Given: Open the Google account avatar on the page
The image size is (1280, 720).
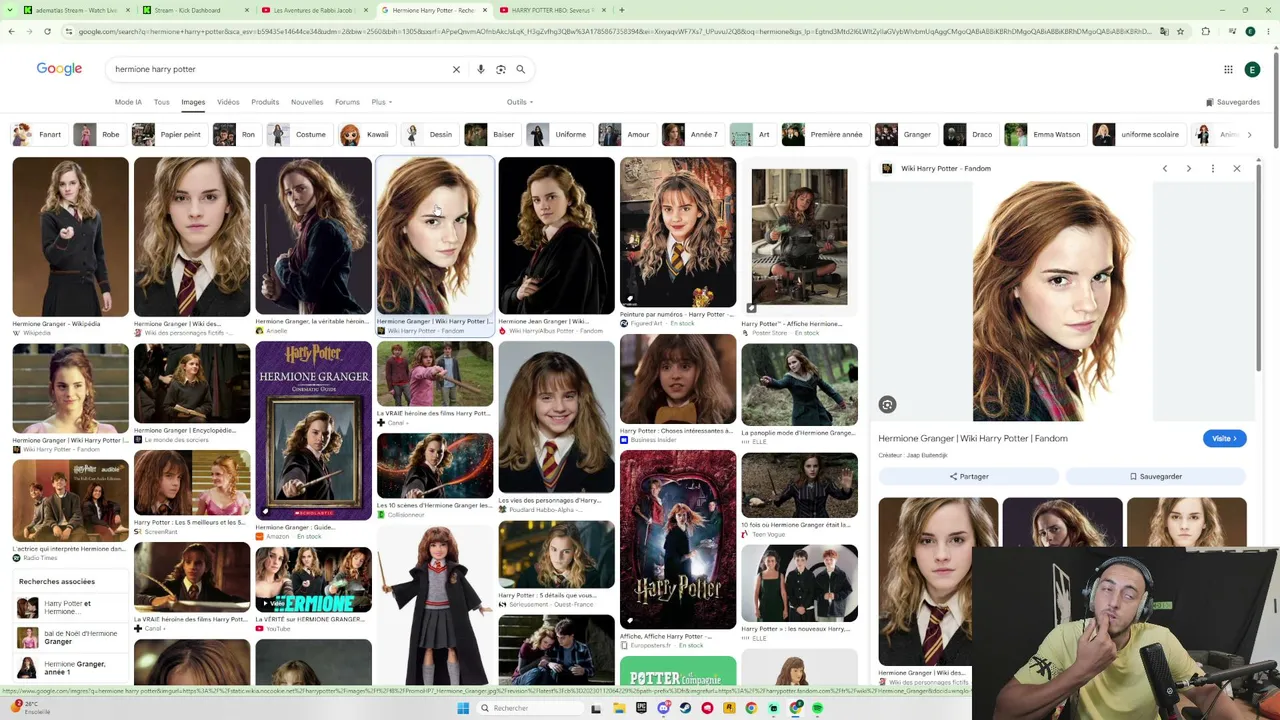Looking at the screenshot, I should point(1252,69).
